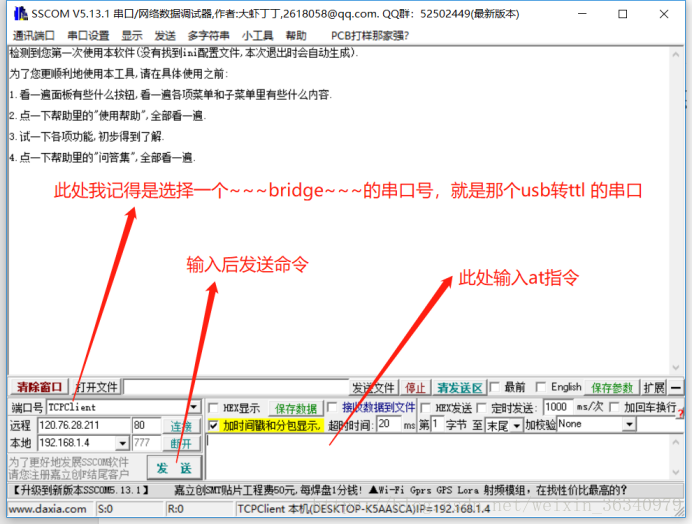Enable the HEX显示 checkbox
693x525 pixels.
(x=213, y=407)
